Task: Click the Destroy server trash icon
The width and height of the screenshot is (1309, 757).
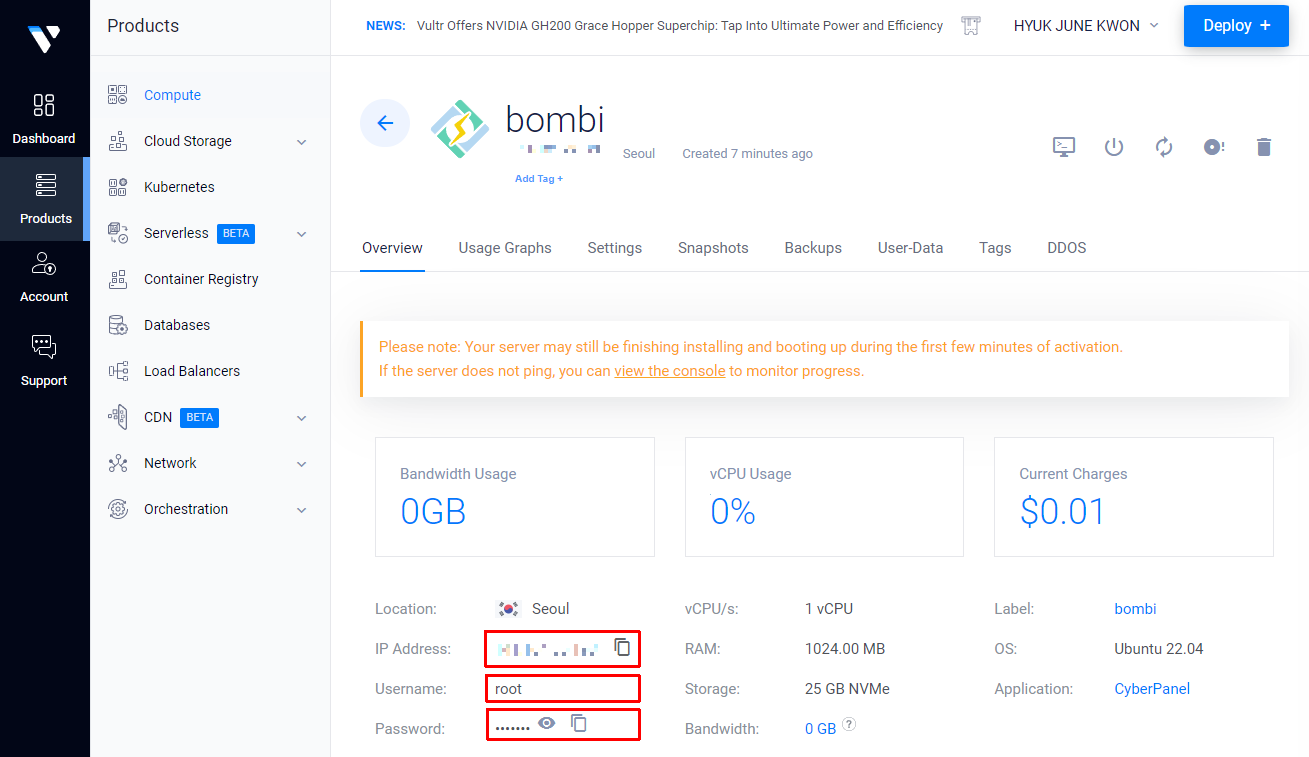Action: [x=1264, y=147]
